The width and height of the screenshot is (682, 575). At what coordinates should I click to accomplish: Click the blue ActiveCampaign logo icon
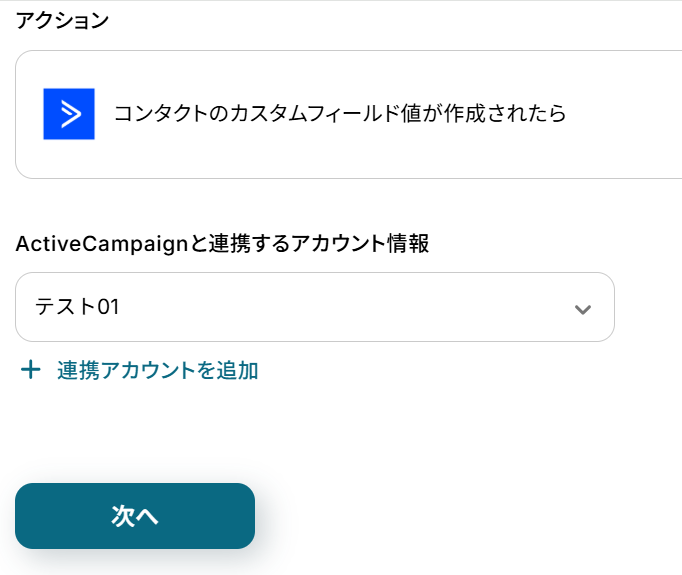69,114
